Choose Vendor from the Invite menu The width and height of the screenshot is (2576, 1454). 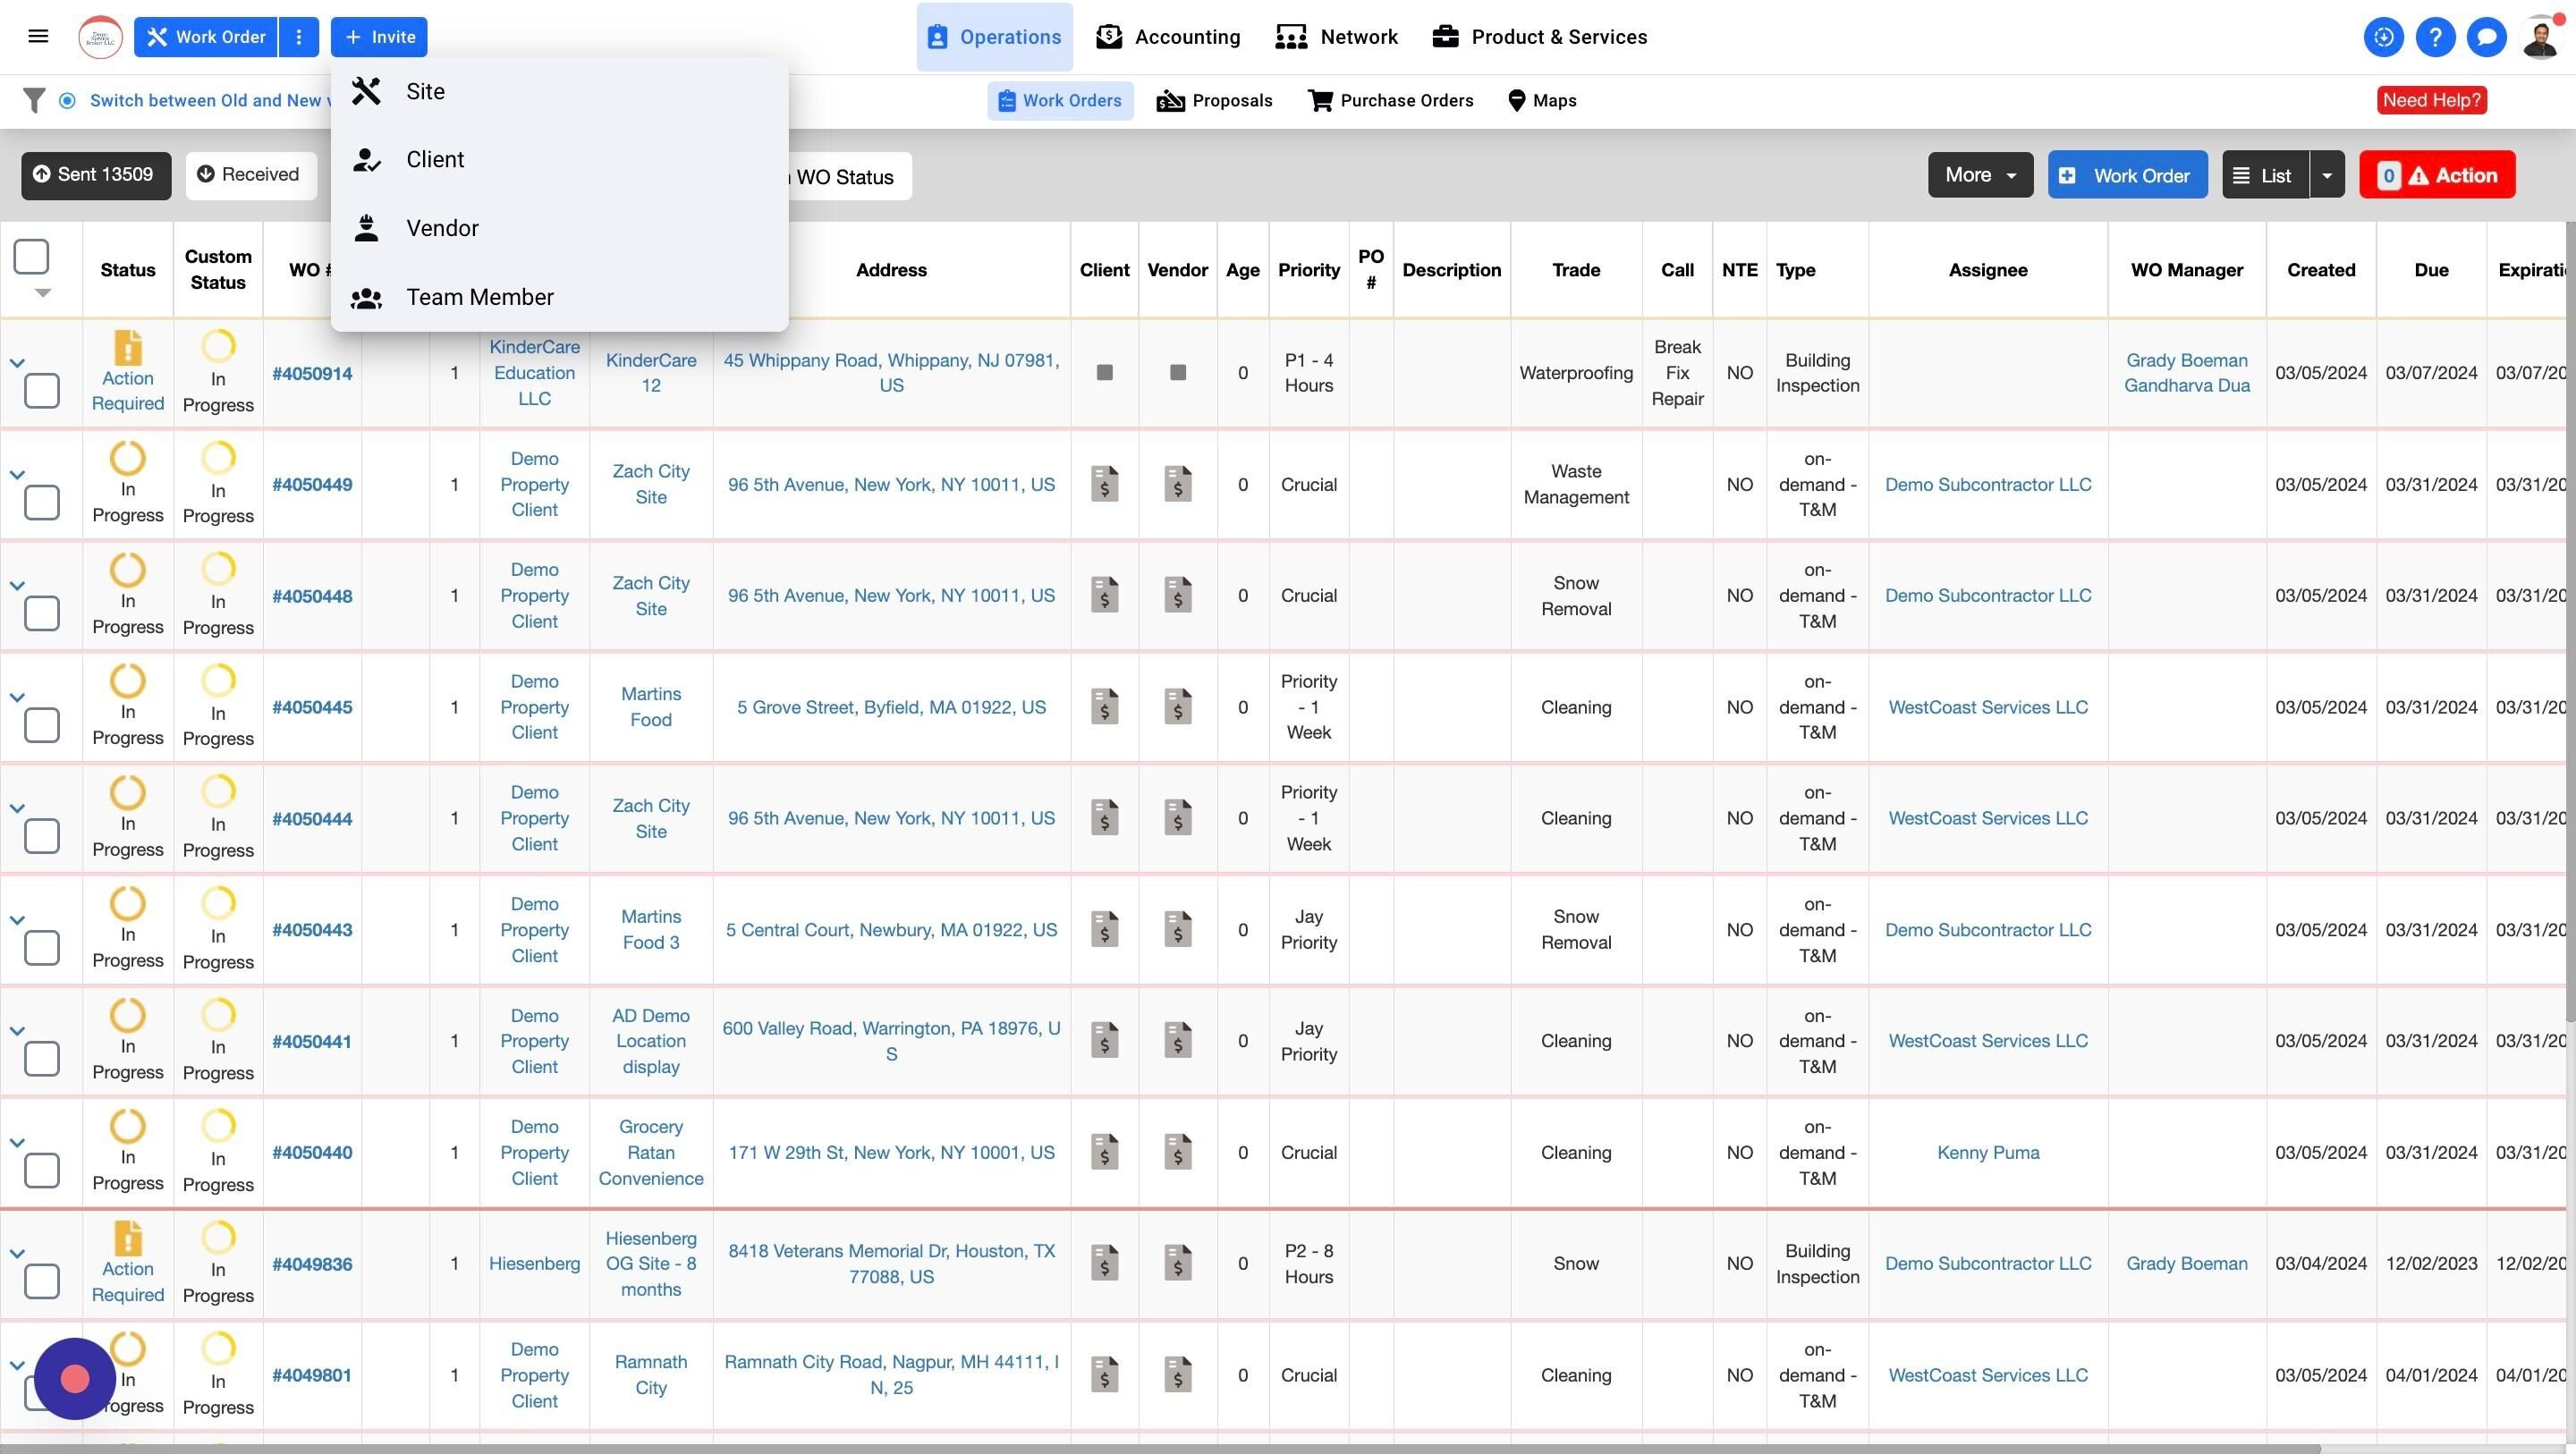(x=442, y=228)
